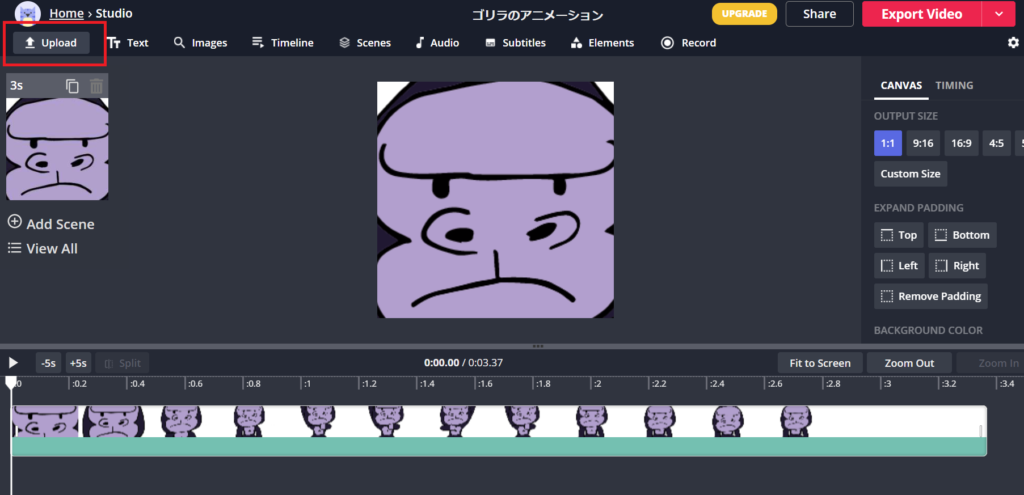Open the Timeline tool
Screen dimensions: 1024x495
pyautogui.click(x=283, y=43)
